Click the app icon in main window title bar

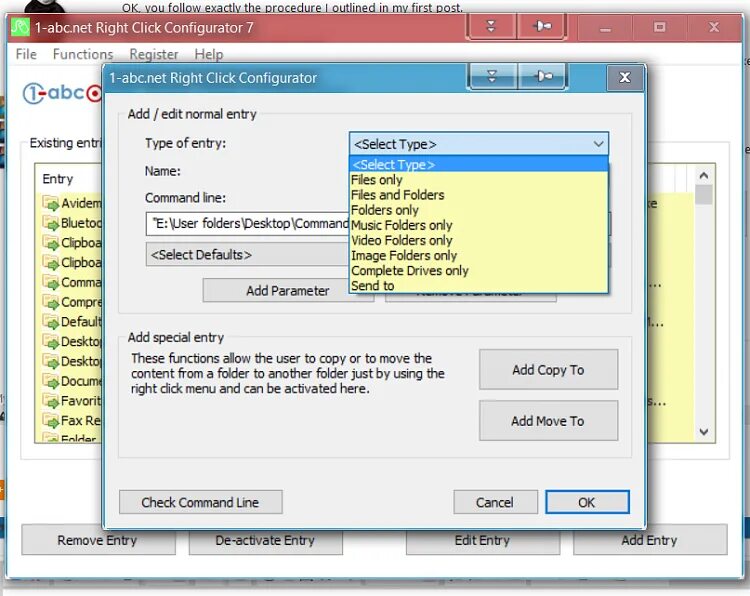20,27
